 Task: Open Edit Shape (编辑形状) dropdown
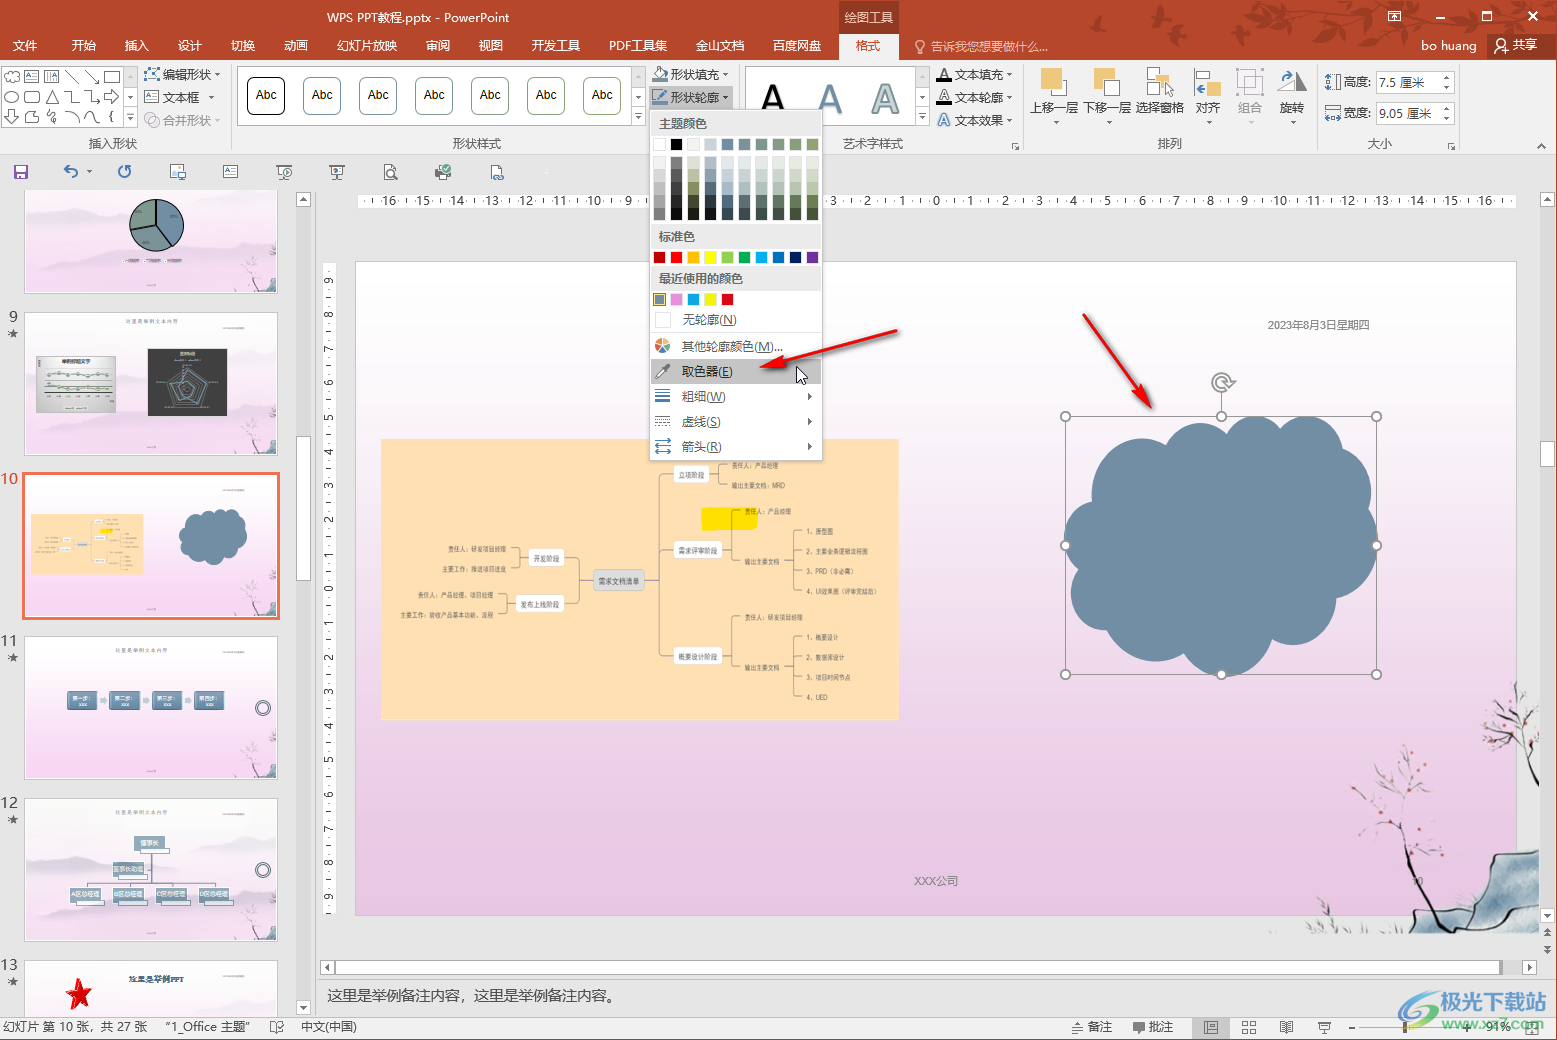tap(182, 74)
